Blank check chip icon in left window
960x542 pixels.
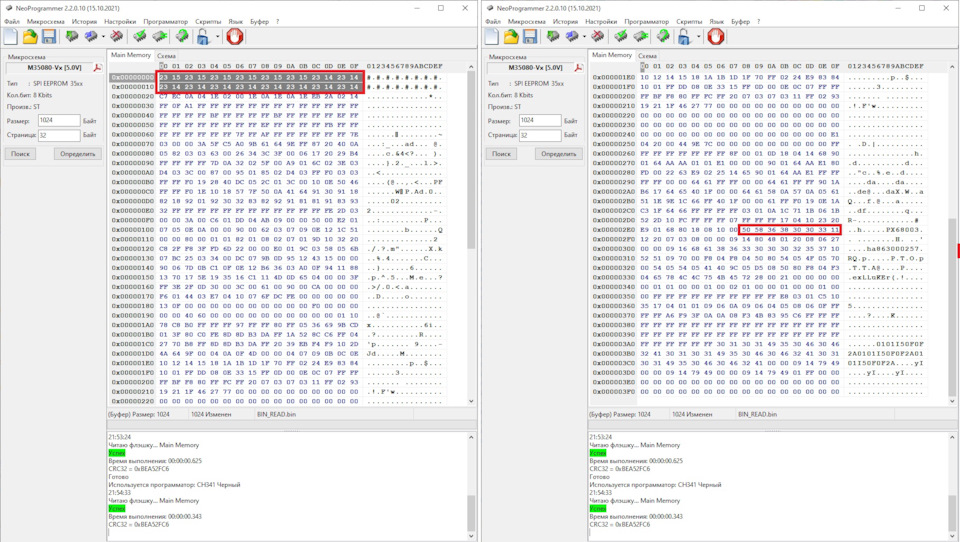pos(160,37)
